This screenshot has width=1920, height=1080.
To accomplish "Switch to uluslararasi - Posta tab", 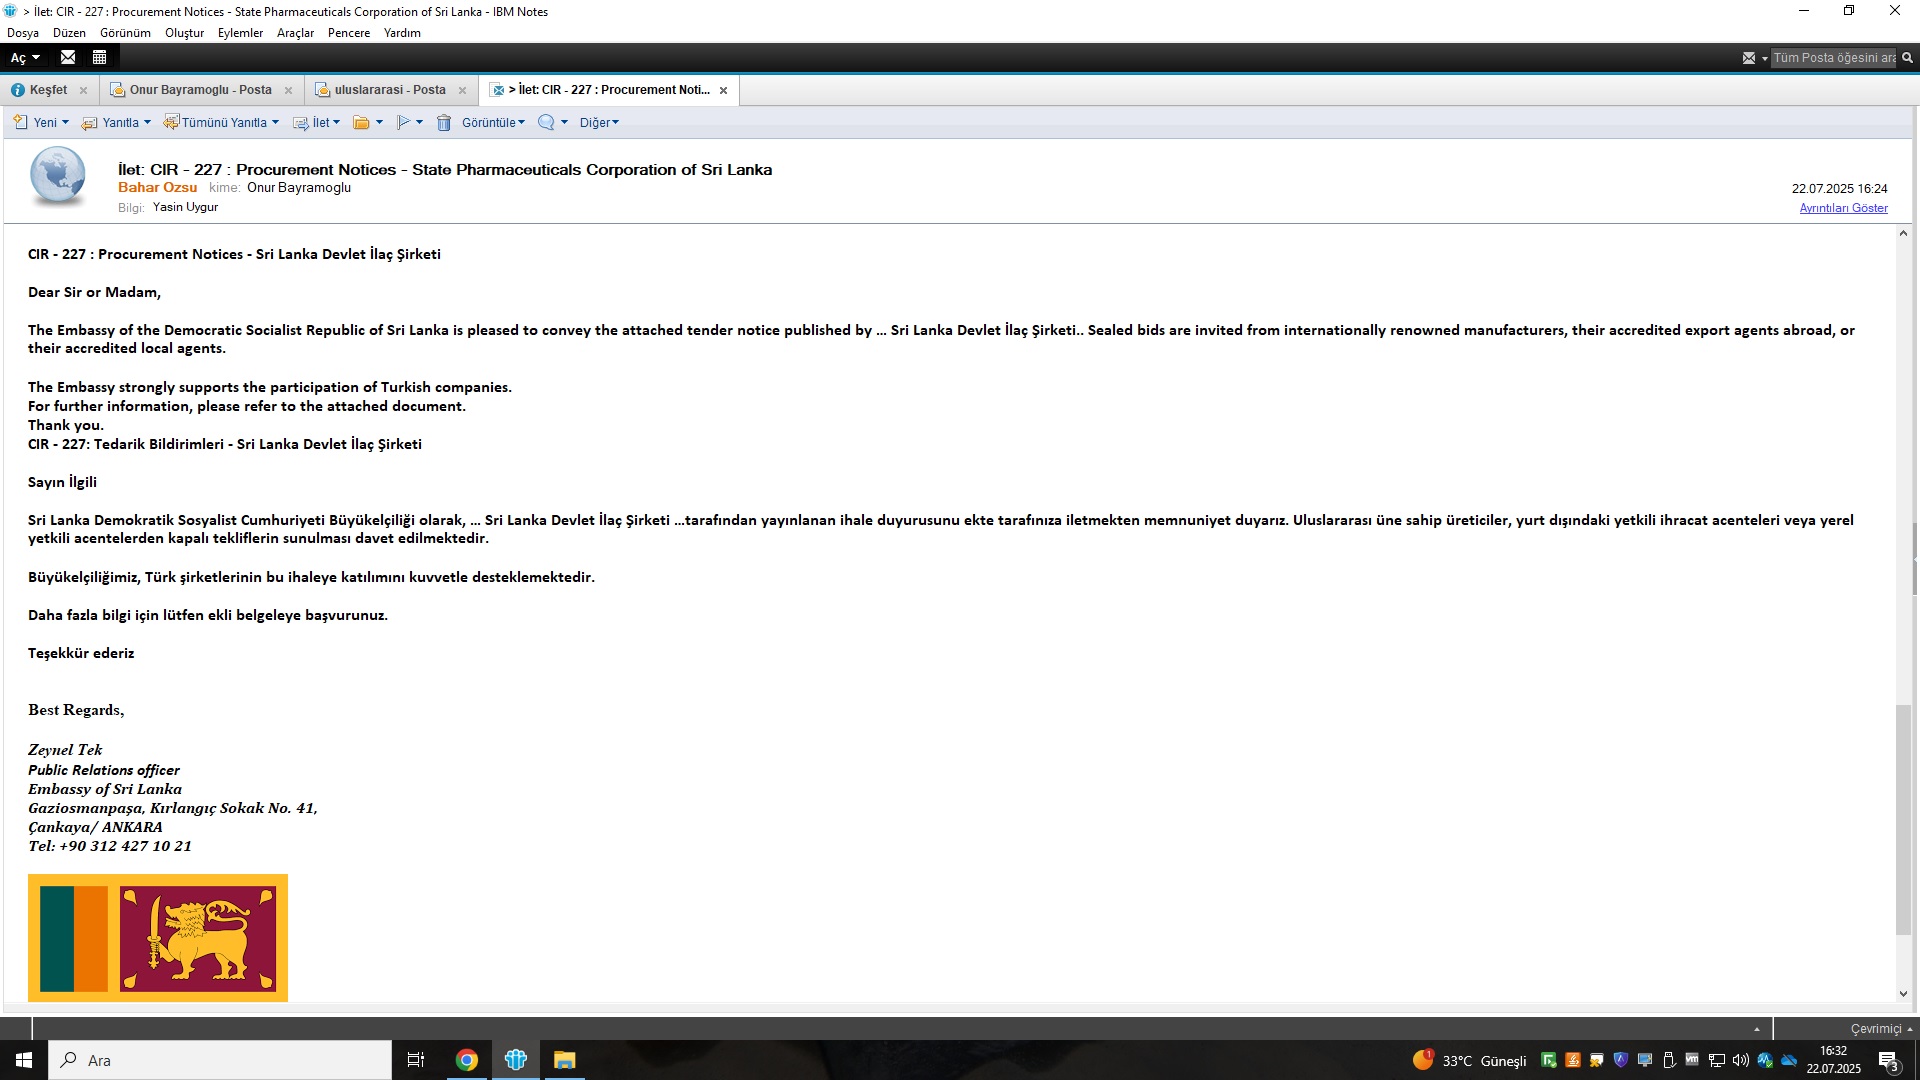I will (390, 90).
